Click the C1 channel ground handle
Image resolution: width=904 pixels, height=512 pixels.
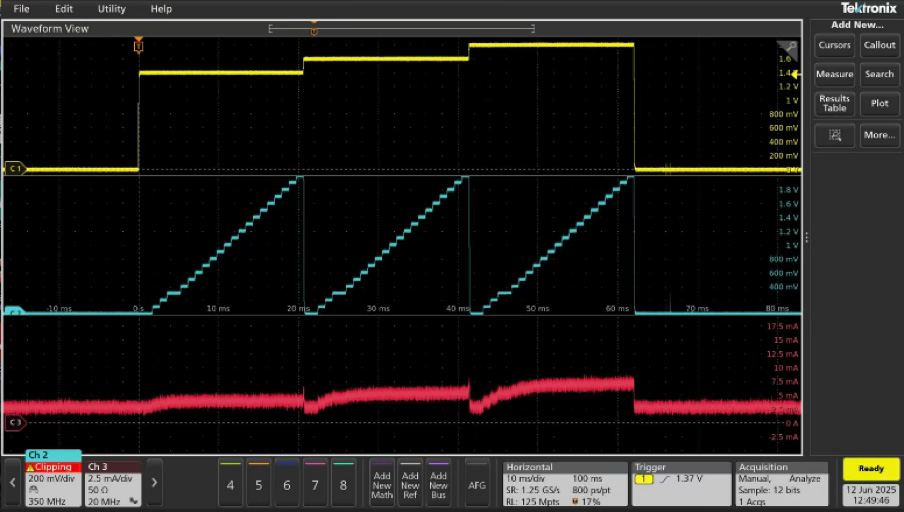[14, 169]
